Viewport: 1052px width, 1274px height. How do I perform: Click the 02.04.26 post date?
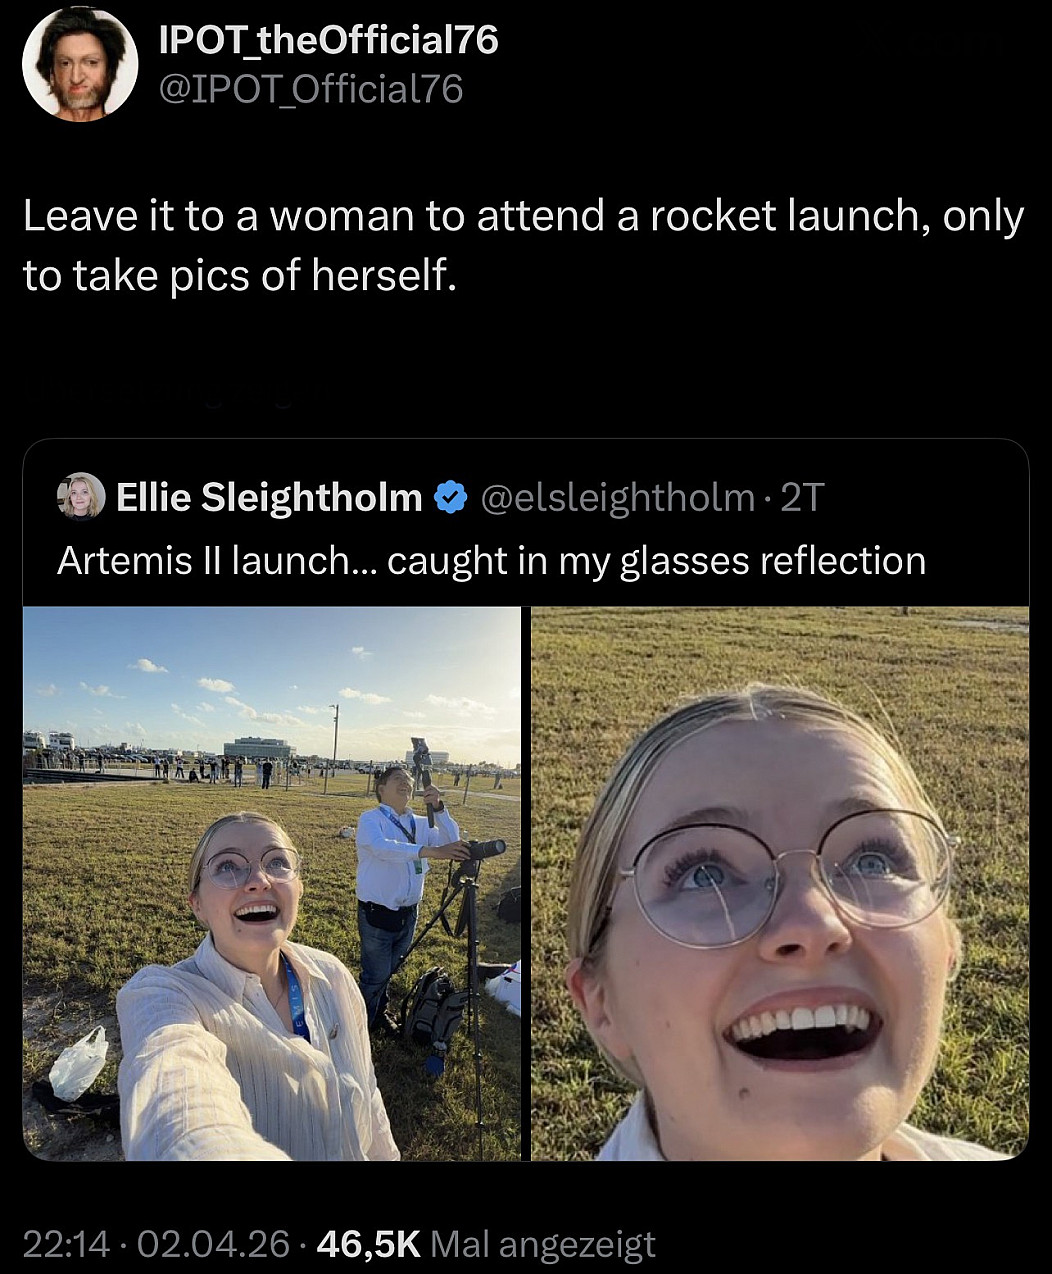[x=213, y=1244]
